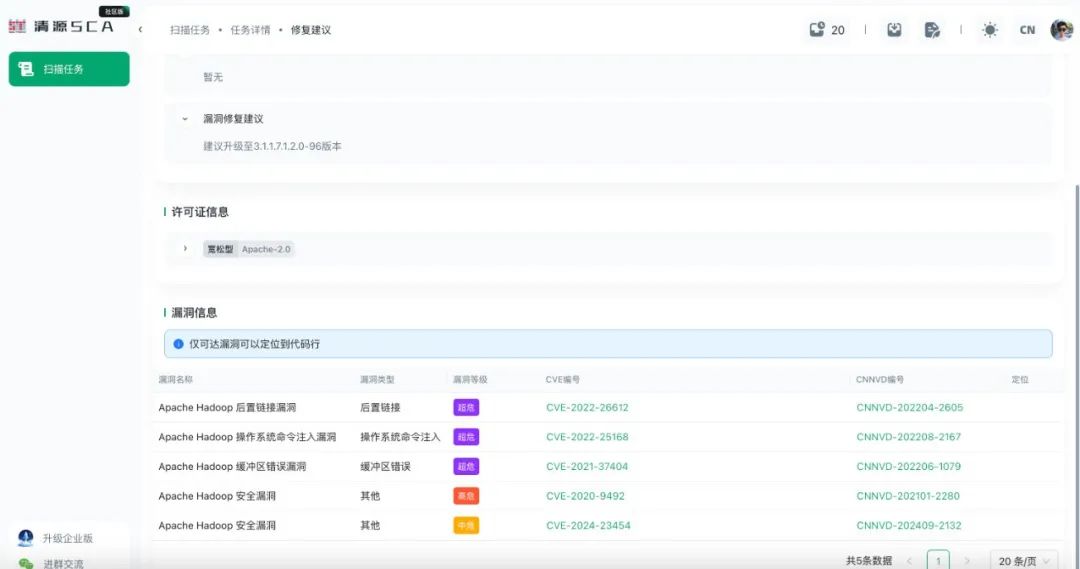The height and width of the screenshot is (569, 1080).
Task: Select page 1 in pagination
Action: pos(938,560)
